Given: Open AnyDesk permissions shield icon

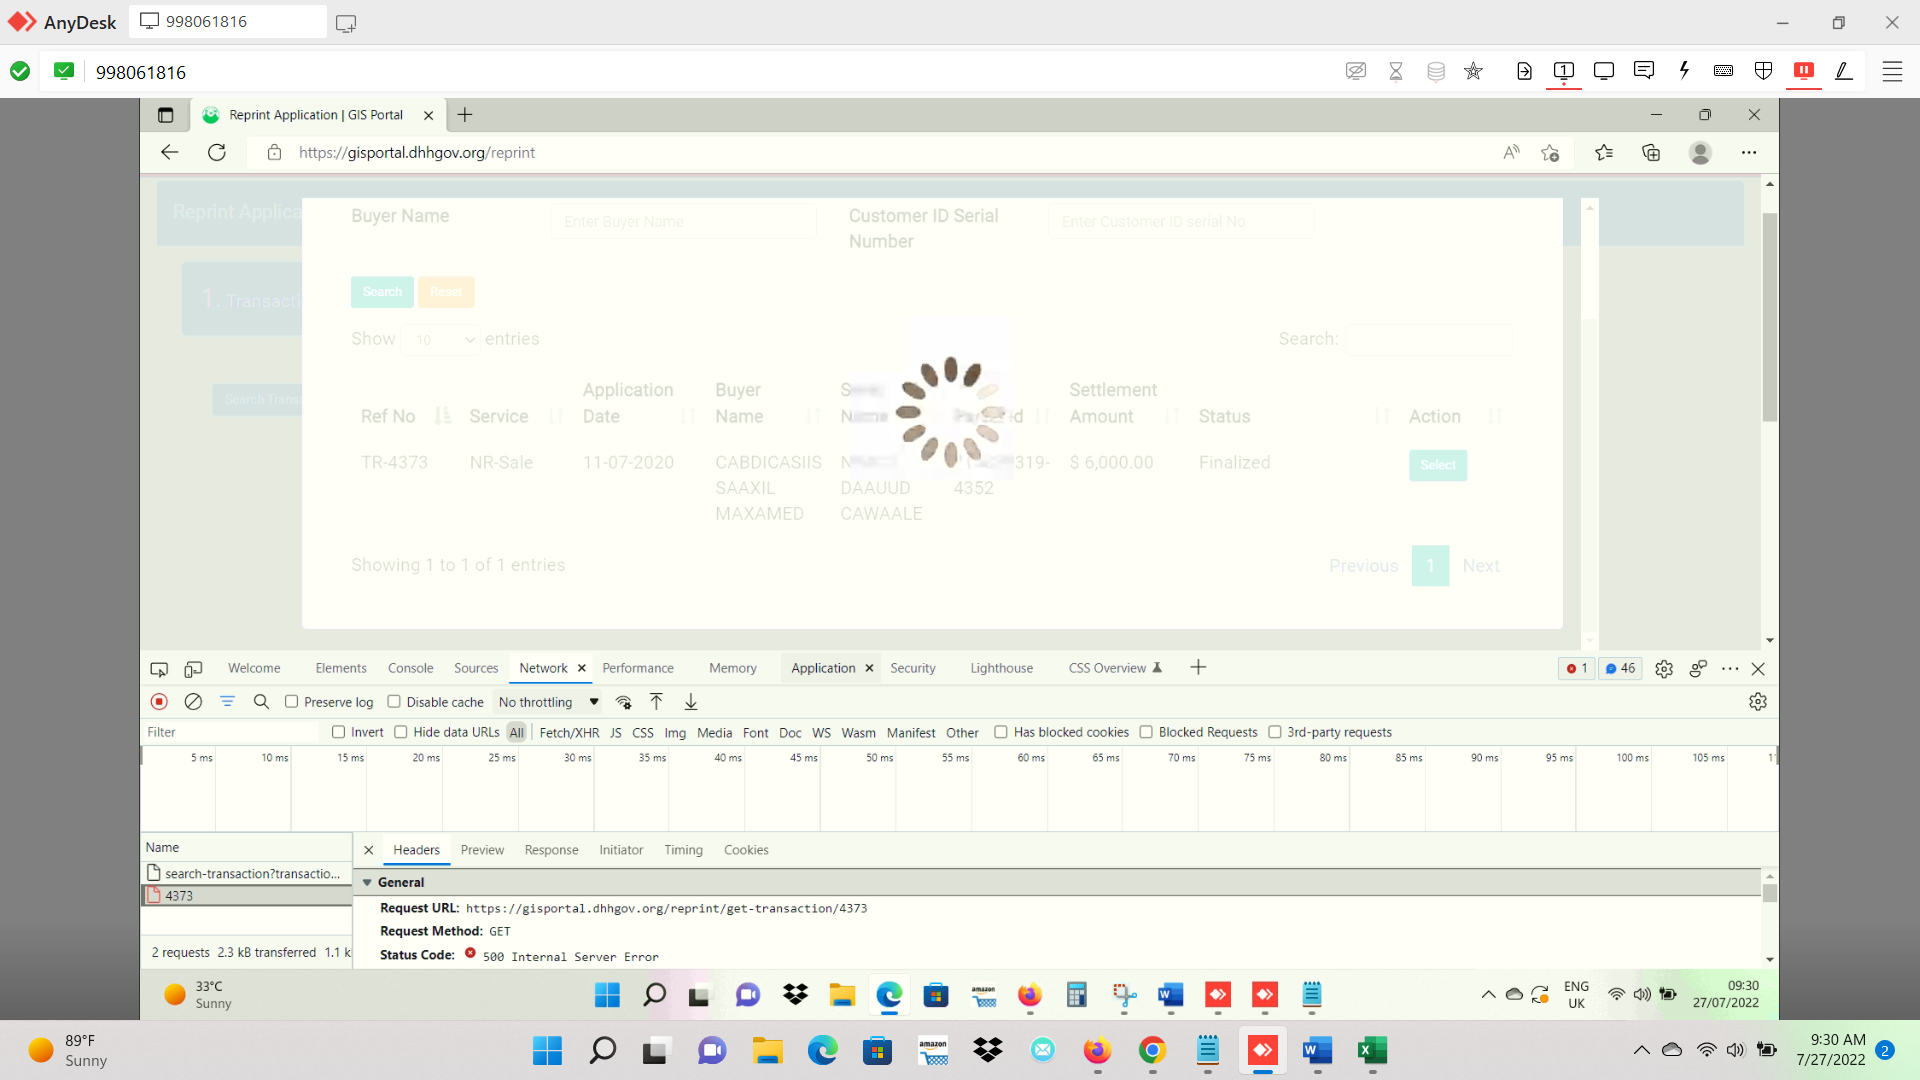Looking at the screenshot, I should (1764, 71).
